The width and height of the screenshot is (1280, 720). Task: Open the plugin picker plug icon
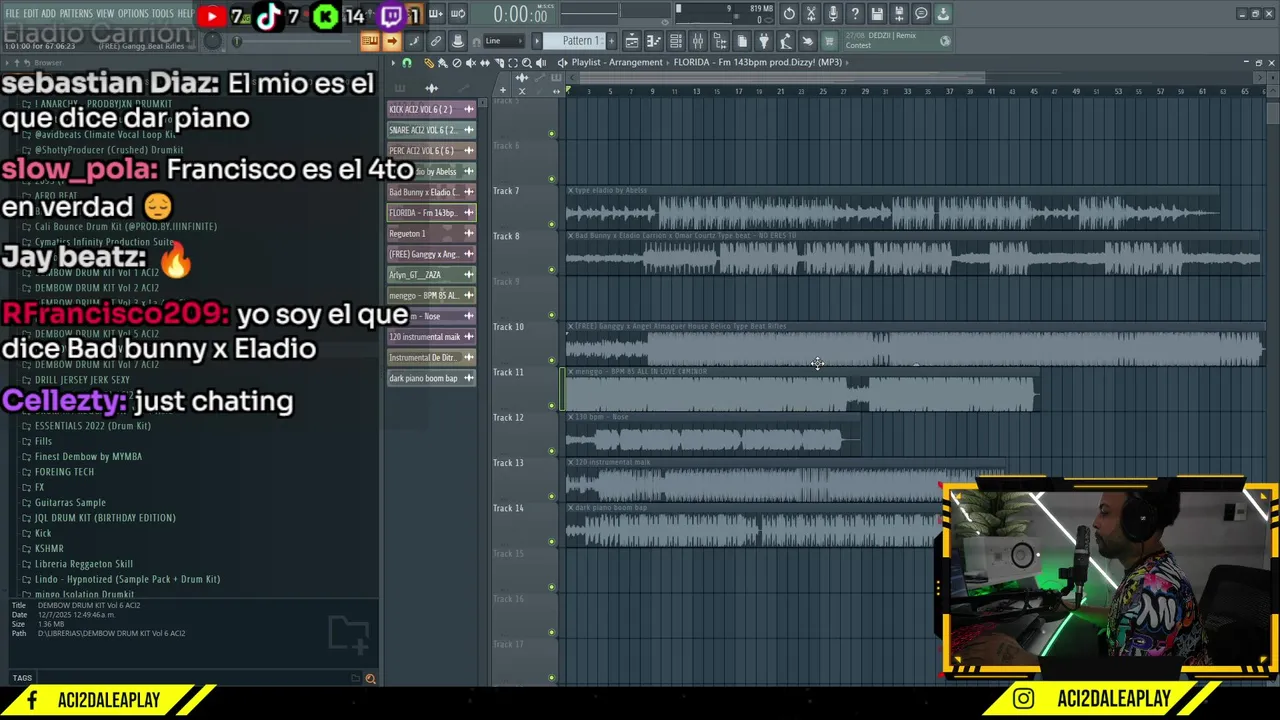click(x=764, y=41)
